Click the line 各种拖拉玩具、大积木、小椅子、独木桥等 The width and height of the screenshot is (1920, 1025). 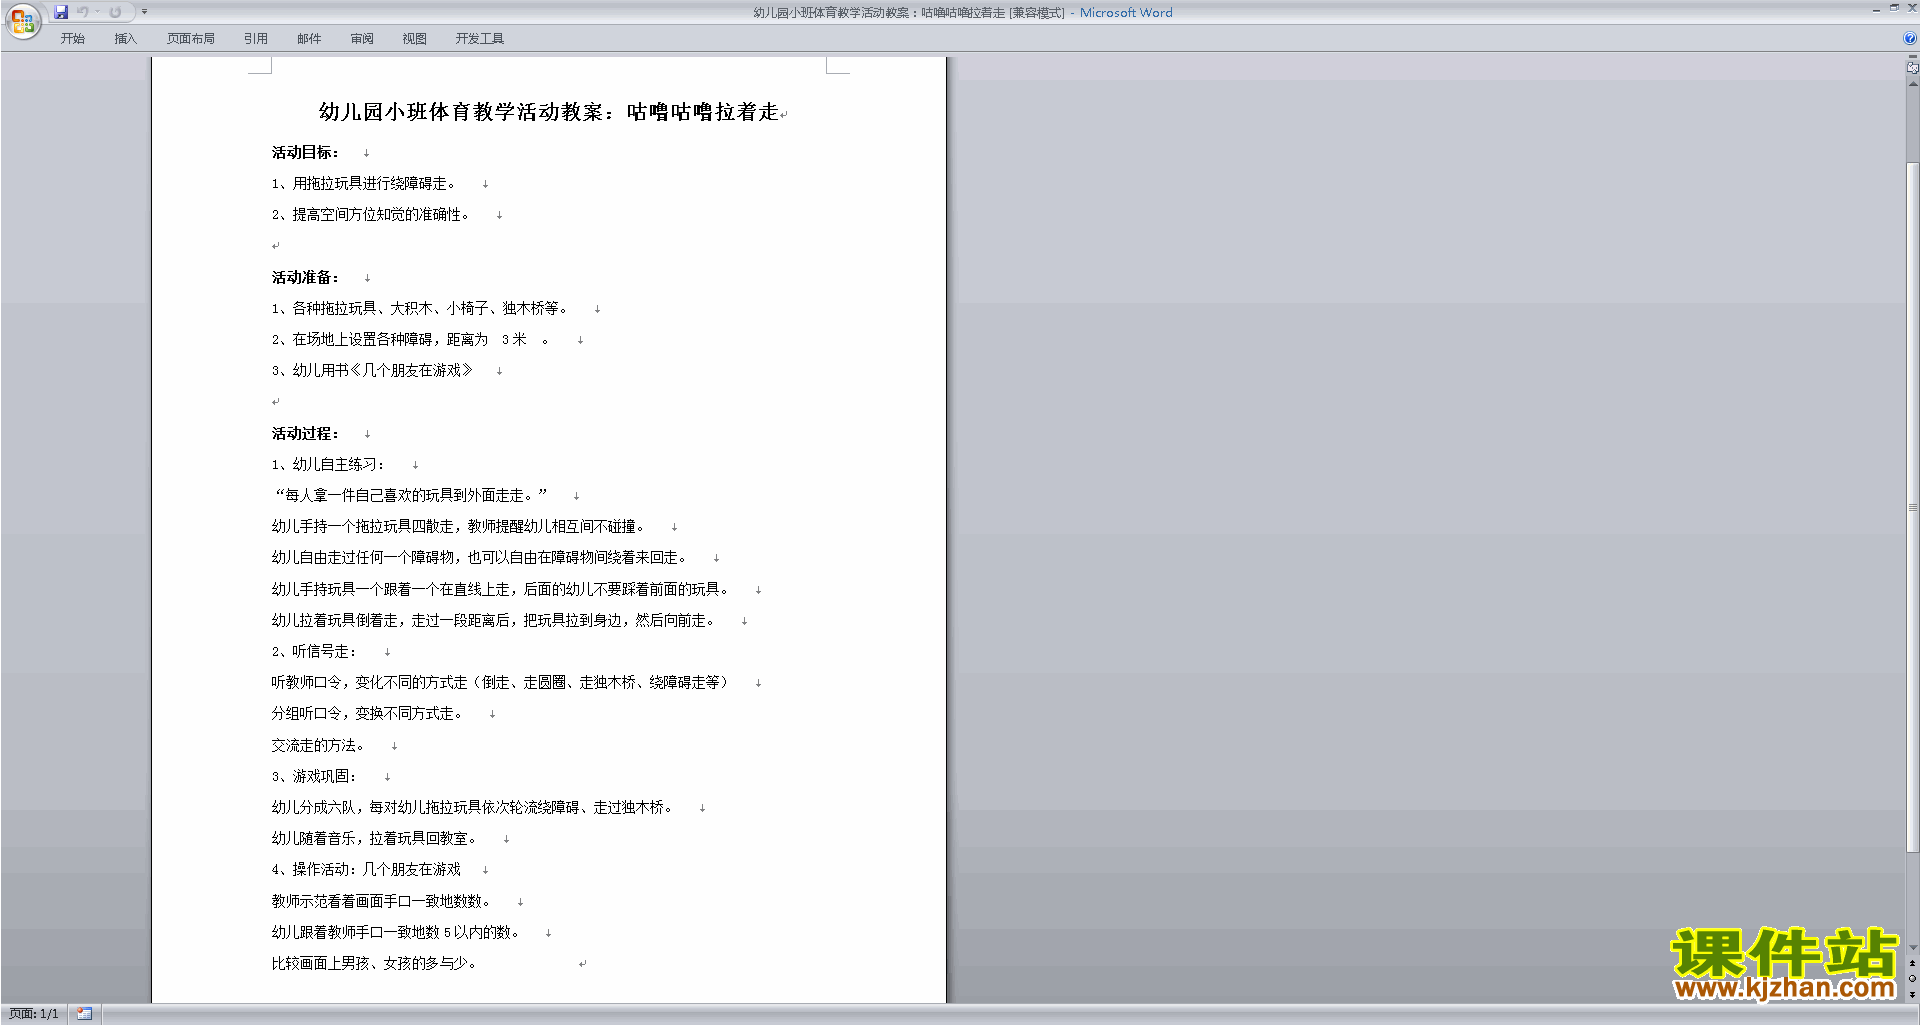tap(420, 309)
